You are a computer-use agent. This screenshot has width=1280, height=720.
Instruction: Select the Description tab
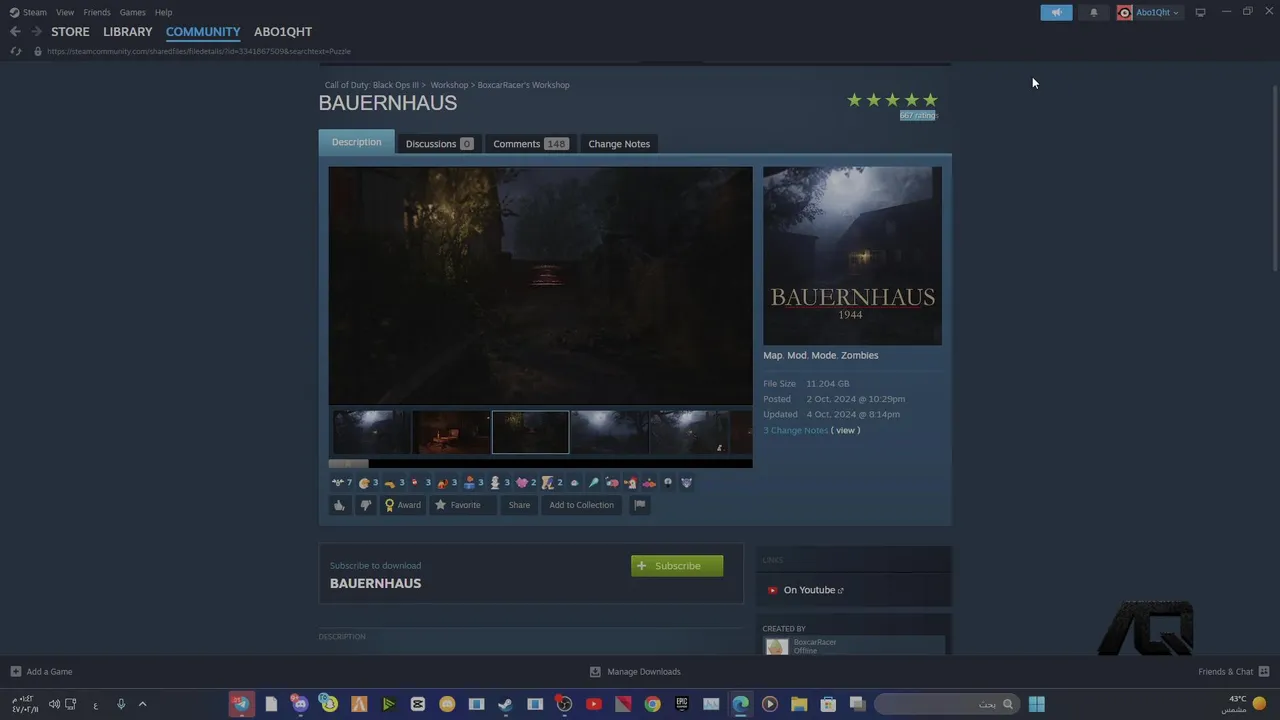coord(356,142)
